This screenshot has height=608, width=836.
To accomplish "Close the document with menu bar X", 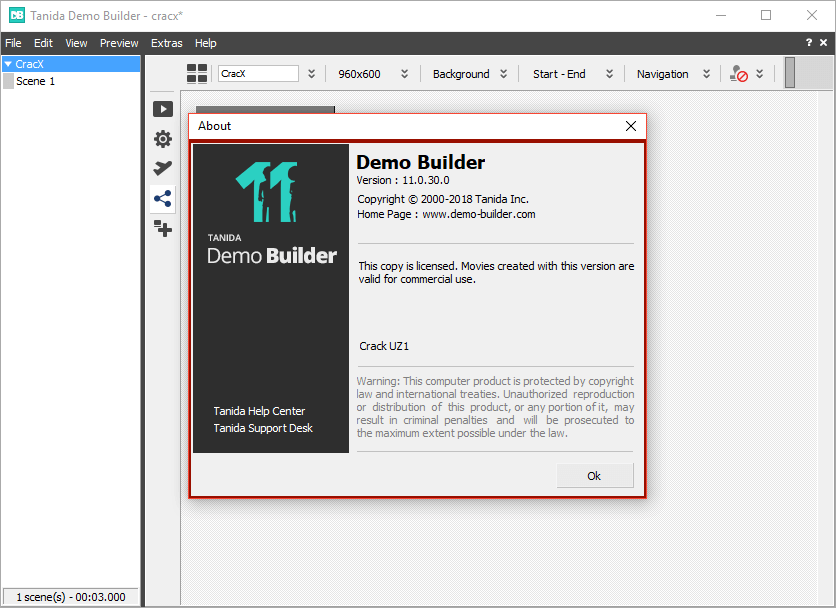I will pos(824,43).
